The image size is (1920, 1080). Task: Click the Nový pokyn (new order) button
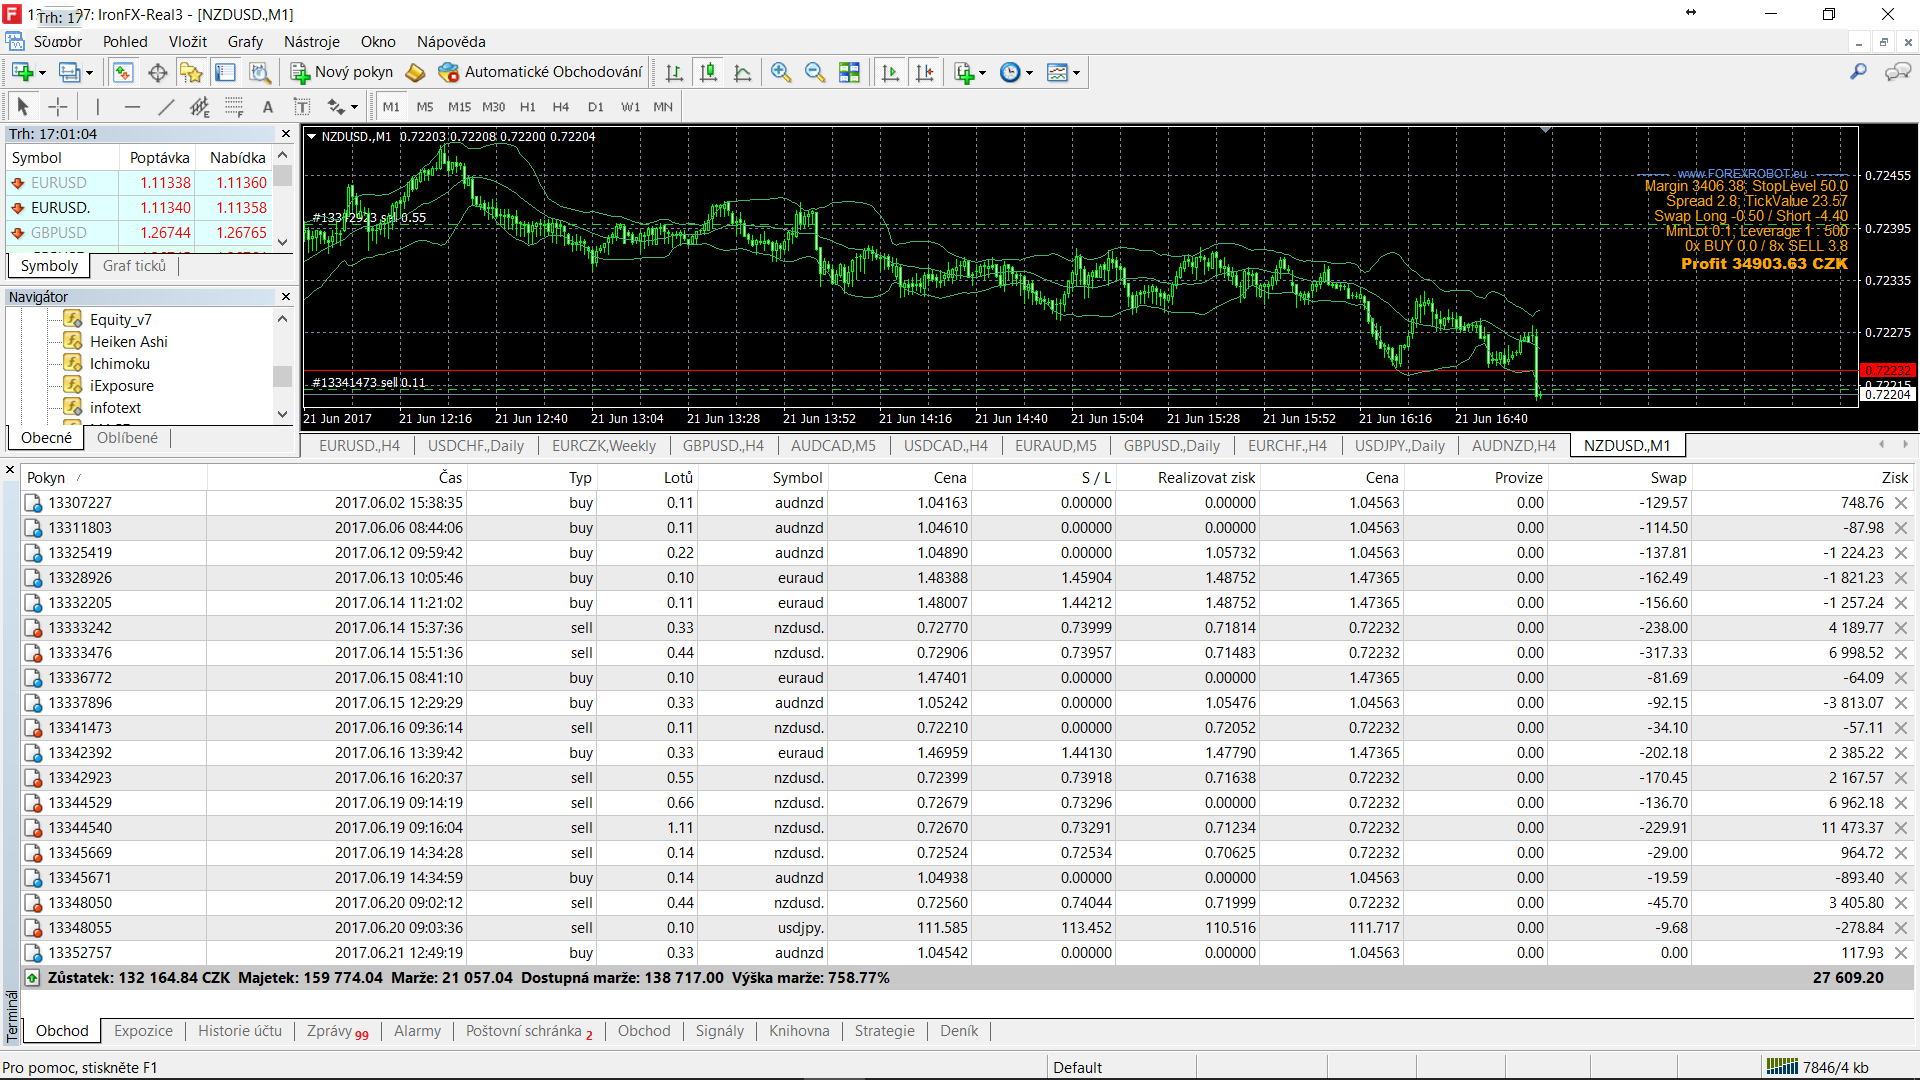tap(342, 72)
